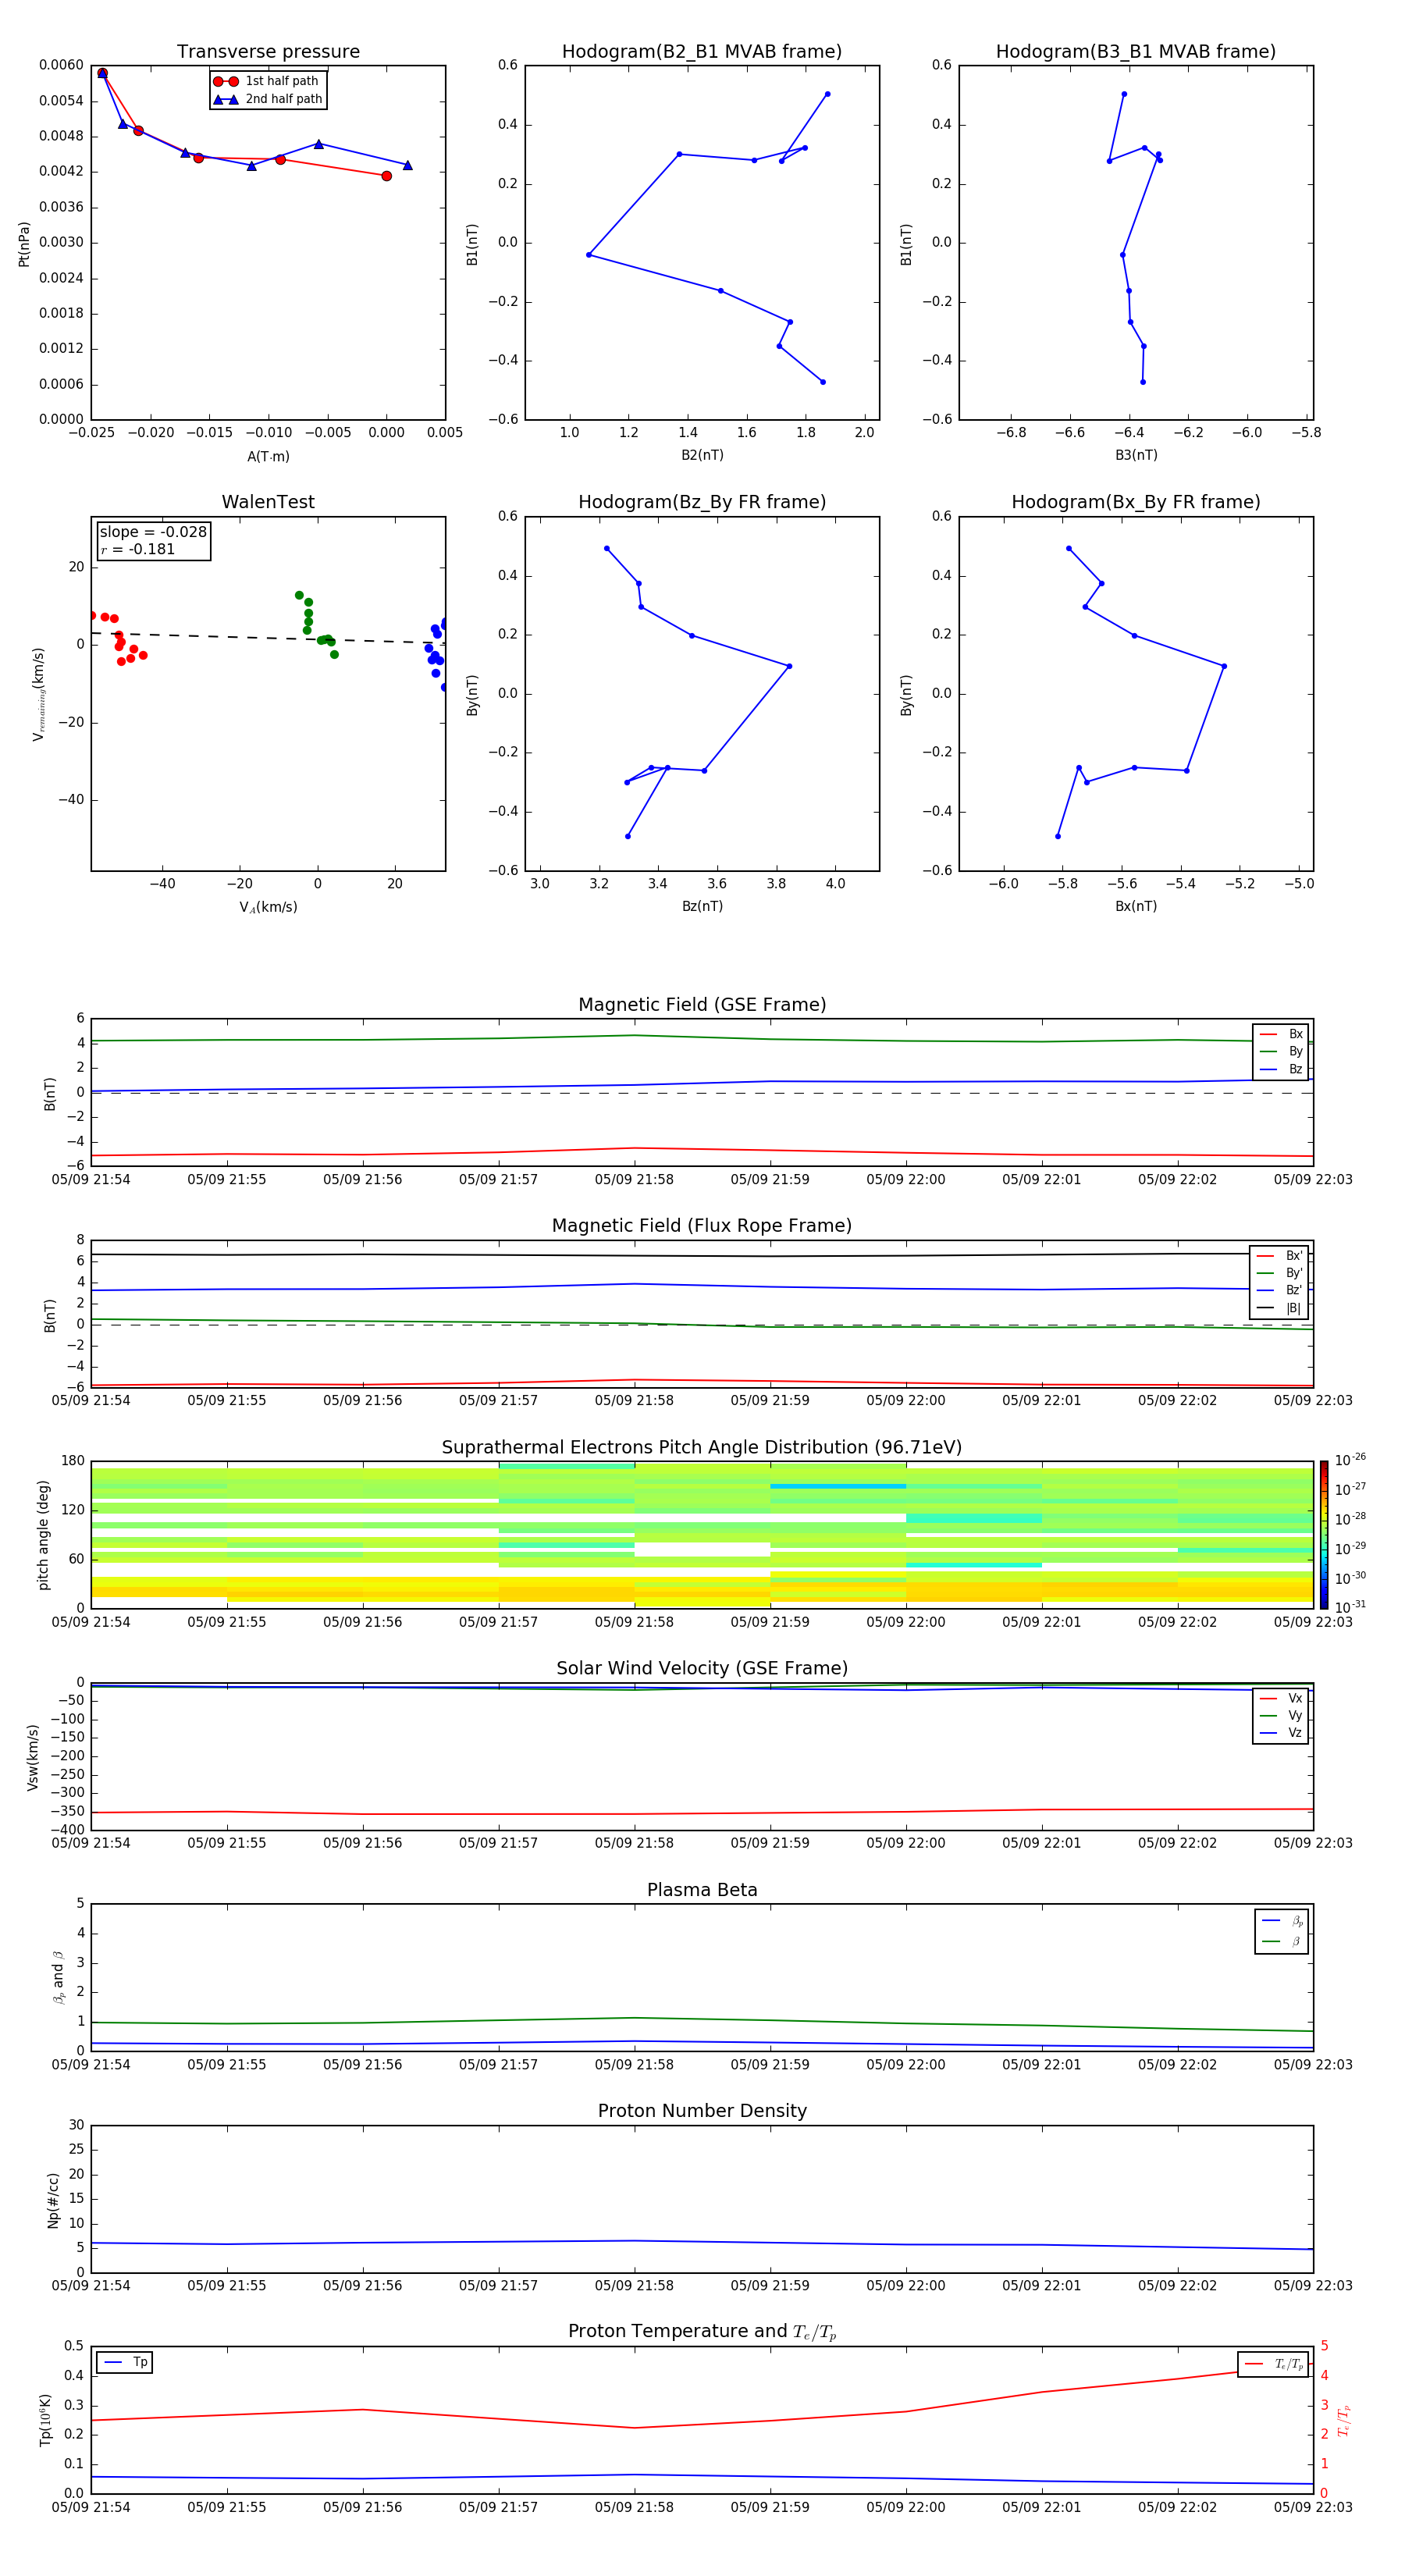Click the 'A(T·m)' x-axis label
Image resolution: width=1405 pixels, height=2576 pixels.
(x=268, y=457)
